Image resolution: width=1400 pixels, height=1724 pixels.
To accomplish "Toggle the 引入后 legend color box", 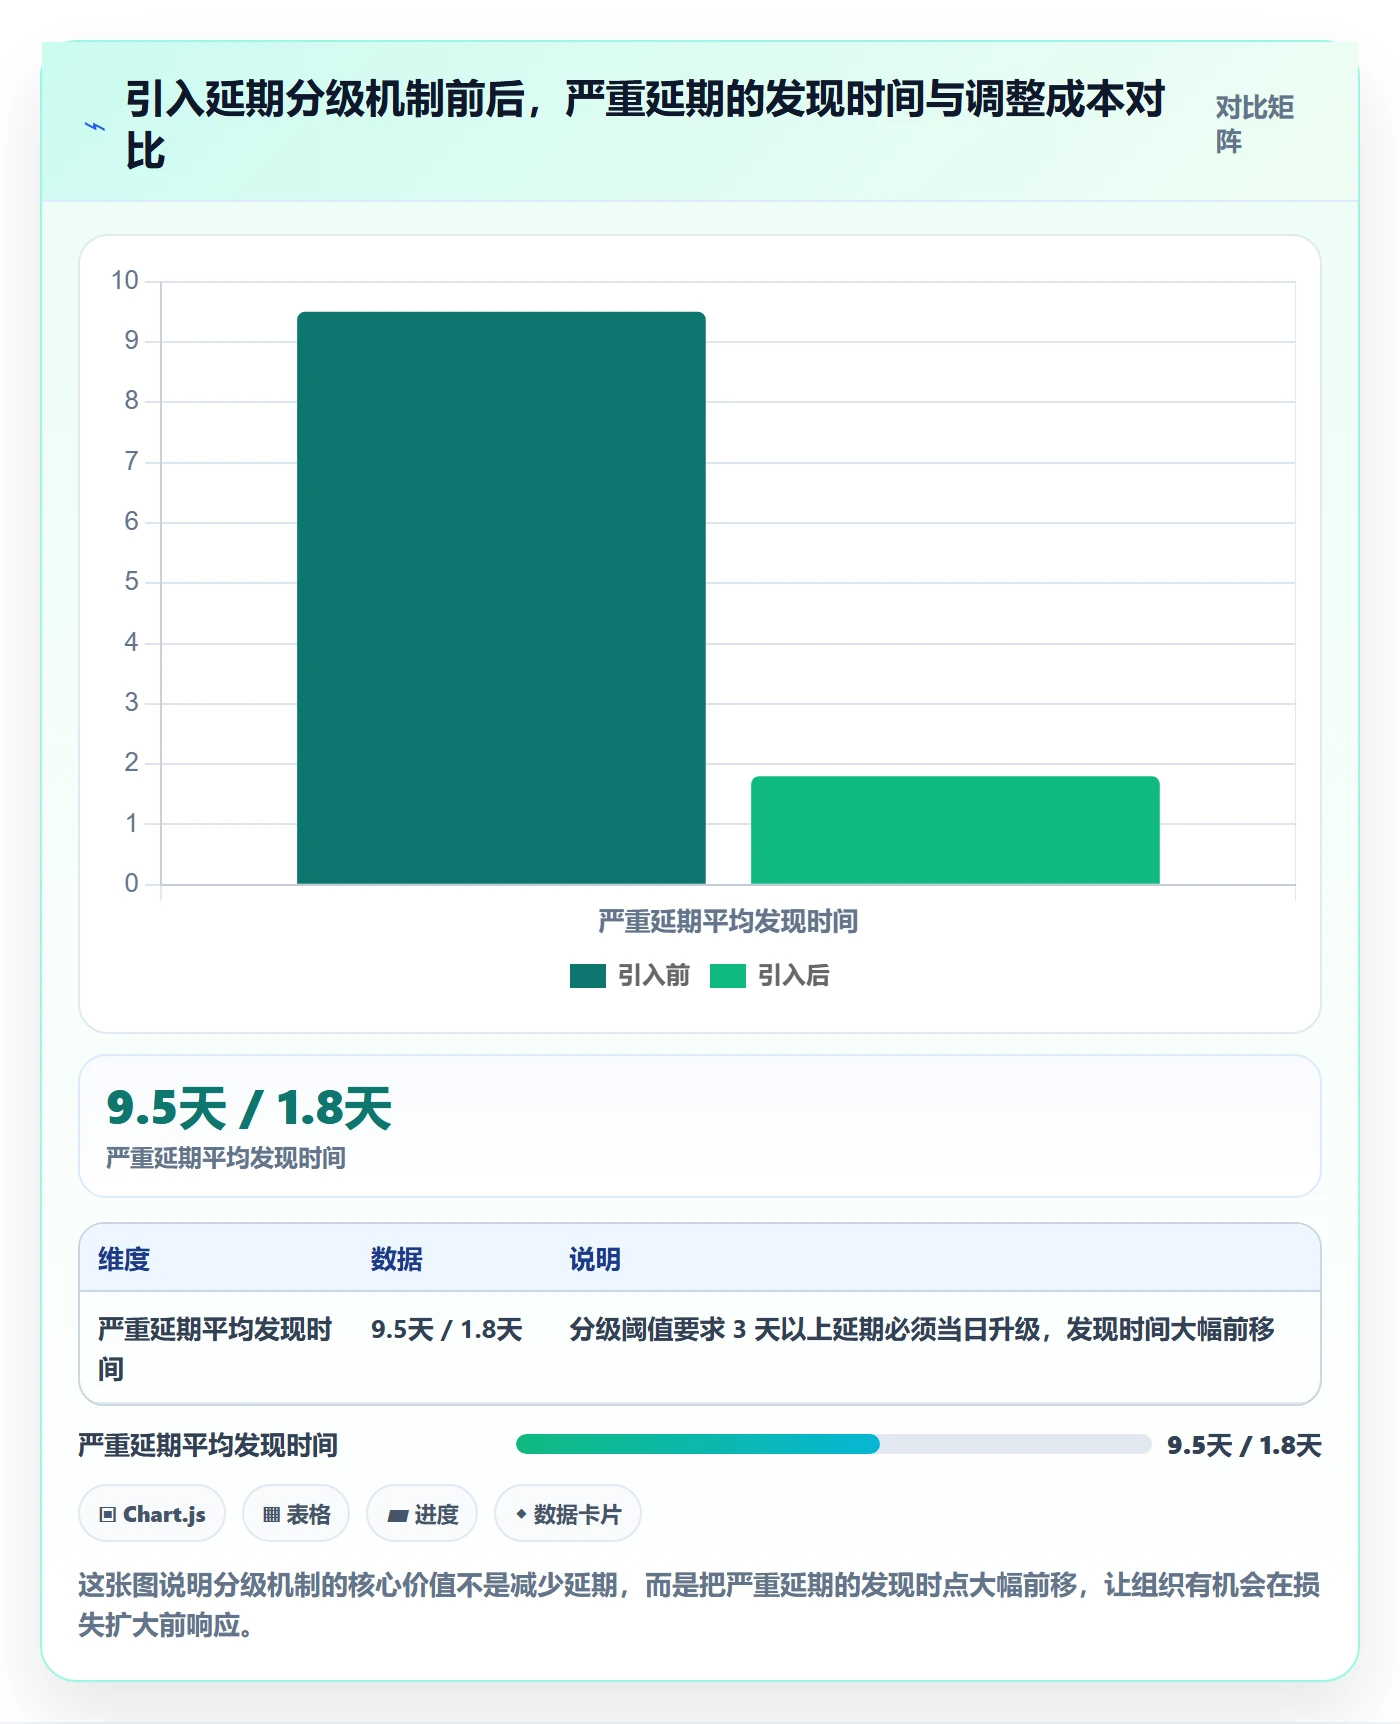I will tap(728, 976).
